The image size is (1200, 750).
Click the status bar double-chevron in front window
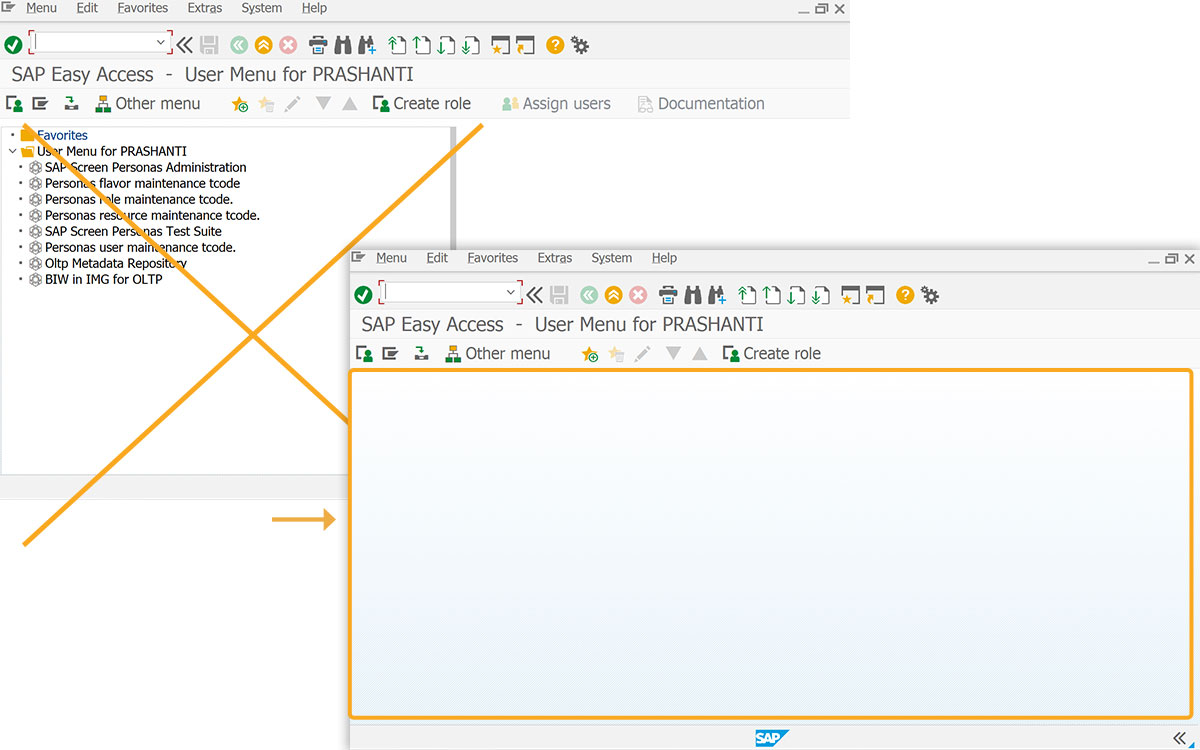(1179, 739)
